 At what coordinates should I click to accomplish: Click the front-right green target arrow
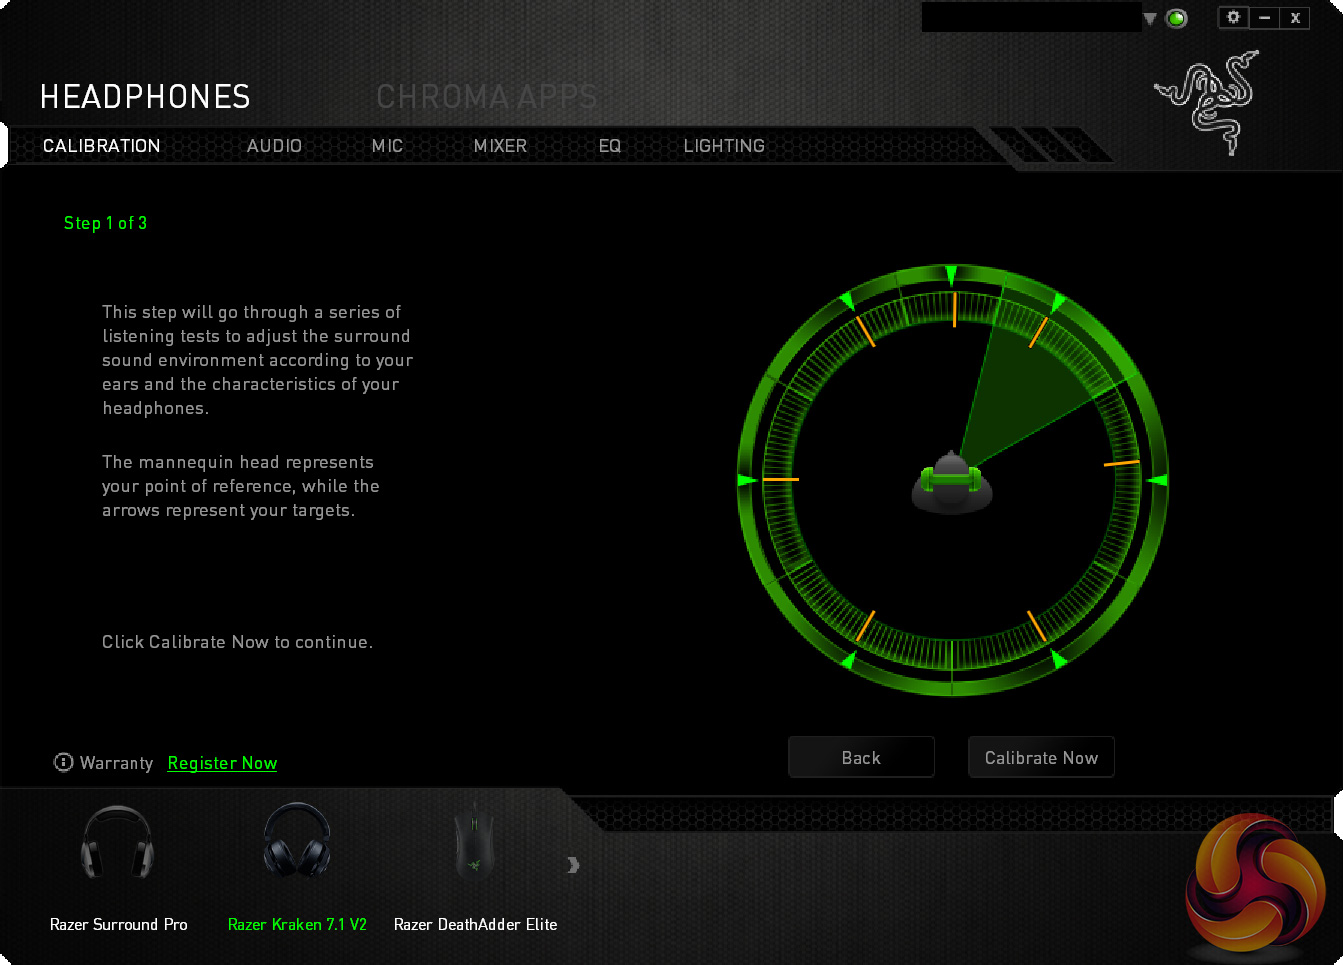[x=1057, y=302]
